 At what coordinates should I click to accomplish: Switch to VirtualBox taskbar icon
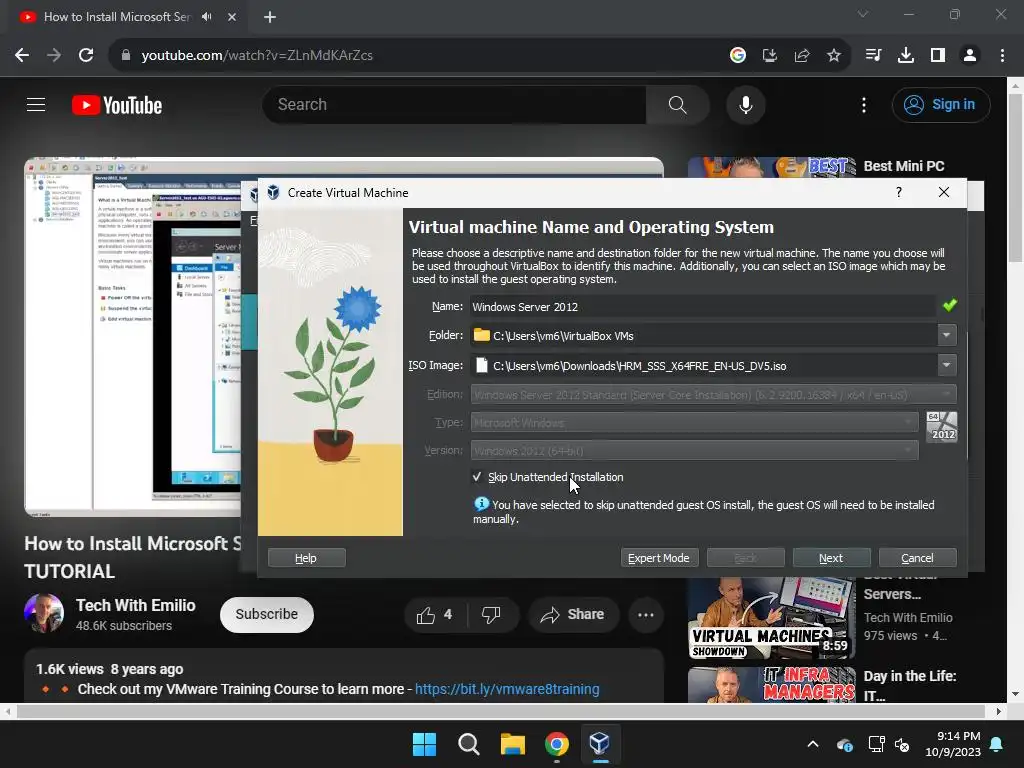tap(600, 743)
